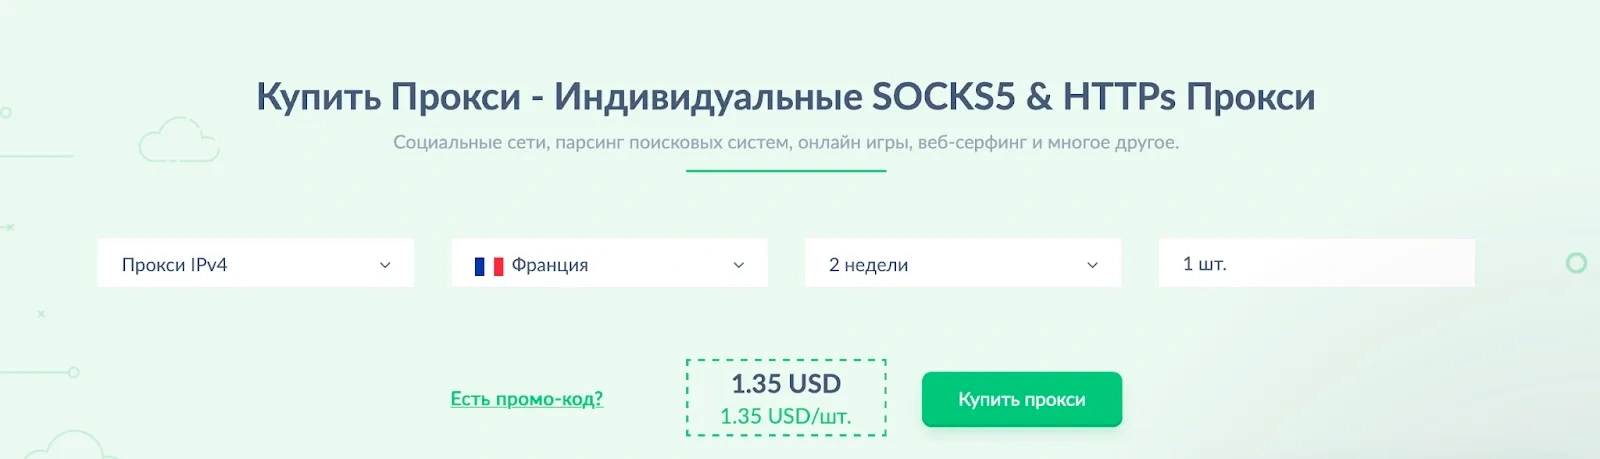Image resolution: width=1600 pixels, height=459 pixels.
Task: Click the 1.35 USD/шт. per-unit price
Action: 786,416
